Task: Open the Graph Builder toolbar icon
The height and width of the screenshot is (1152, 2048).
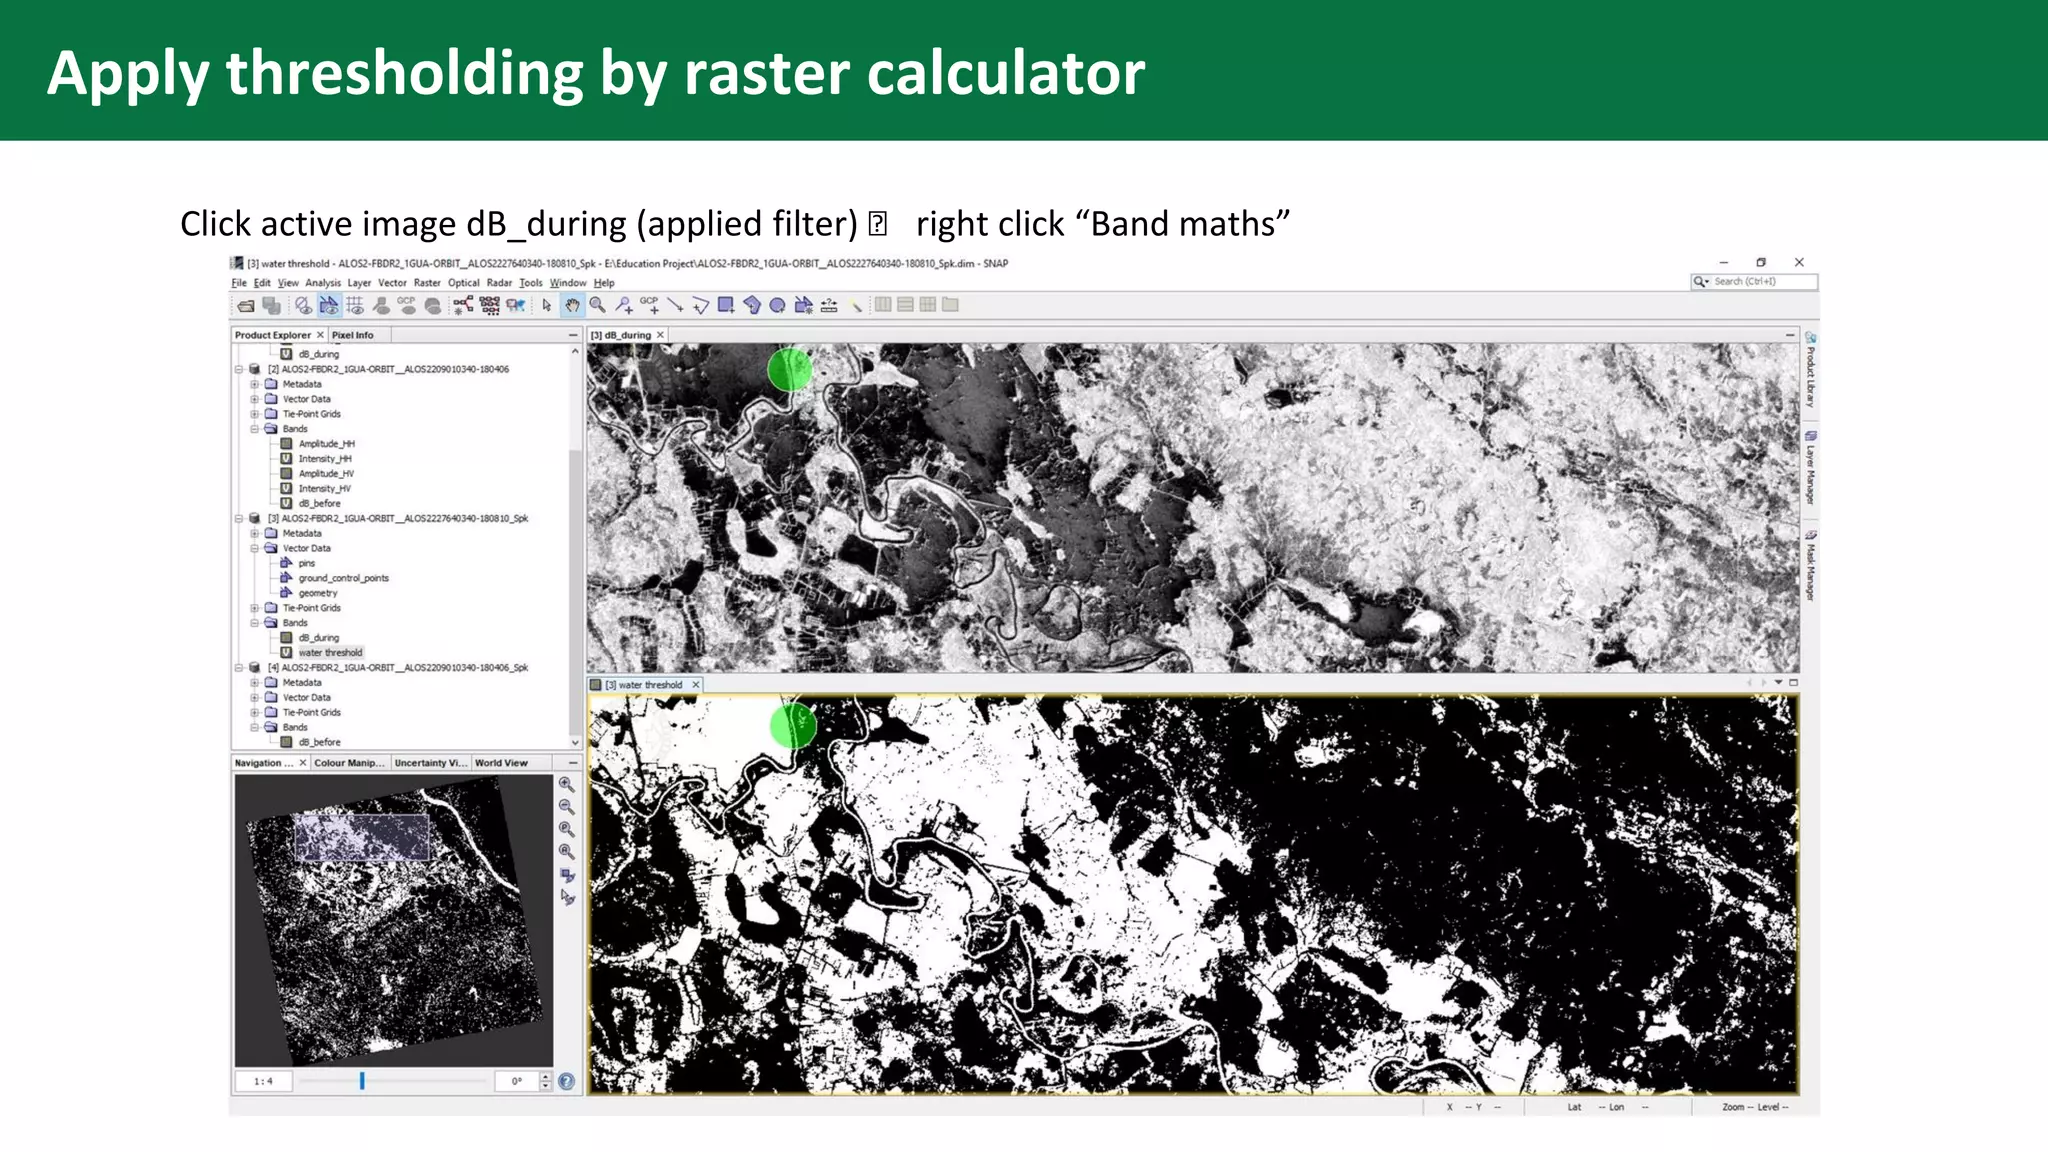Action: [x=463, y=306]
